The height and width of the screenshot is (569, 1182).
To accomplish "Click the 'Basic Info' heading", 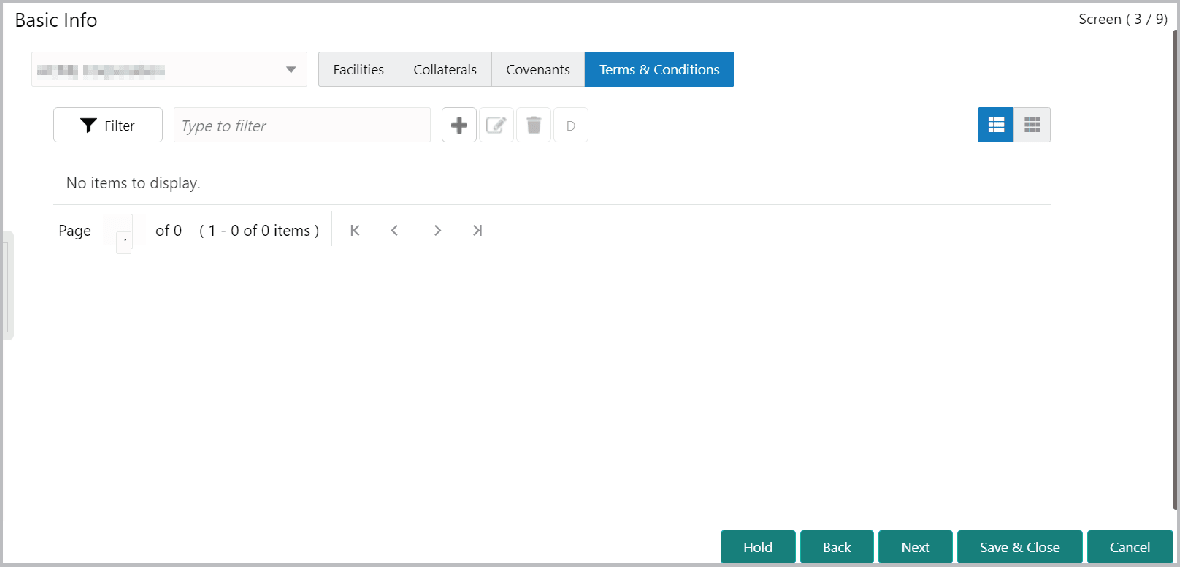I will (x=56, y=20).
